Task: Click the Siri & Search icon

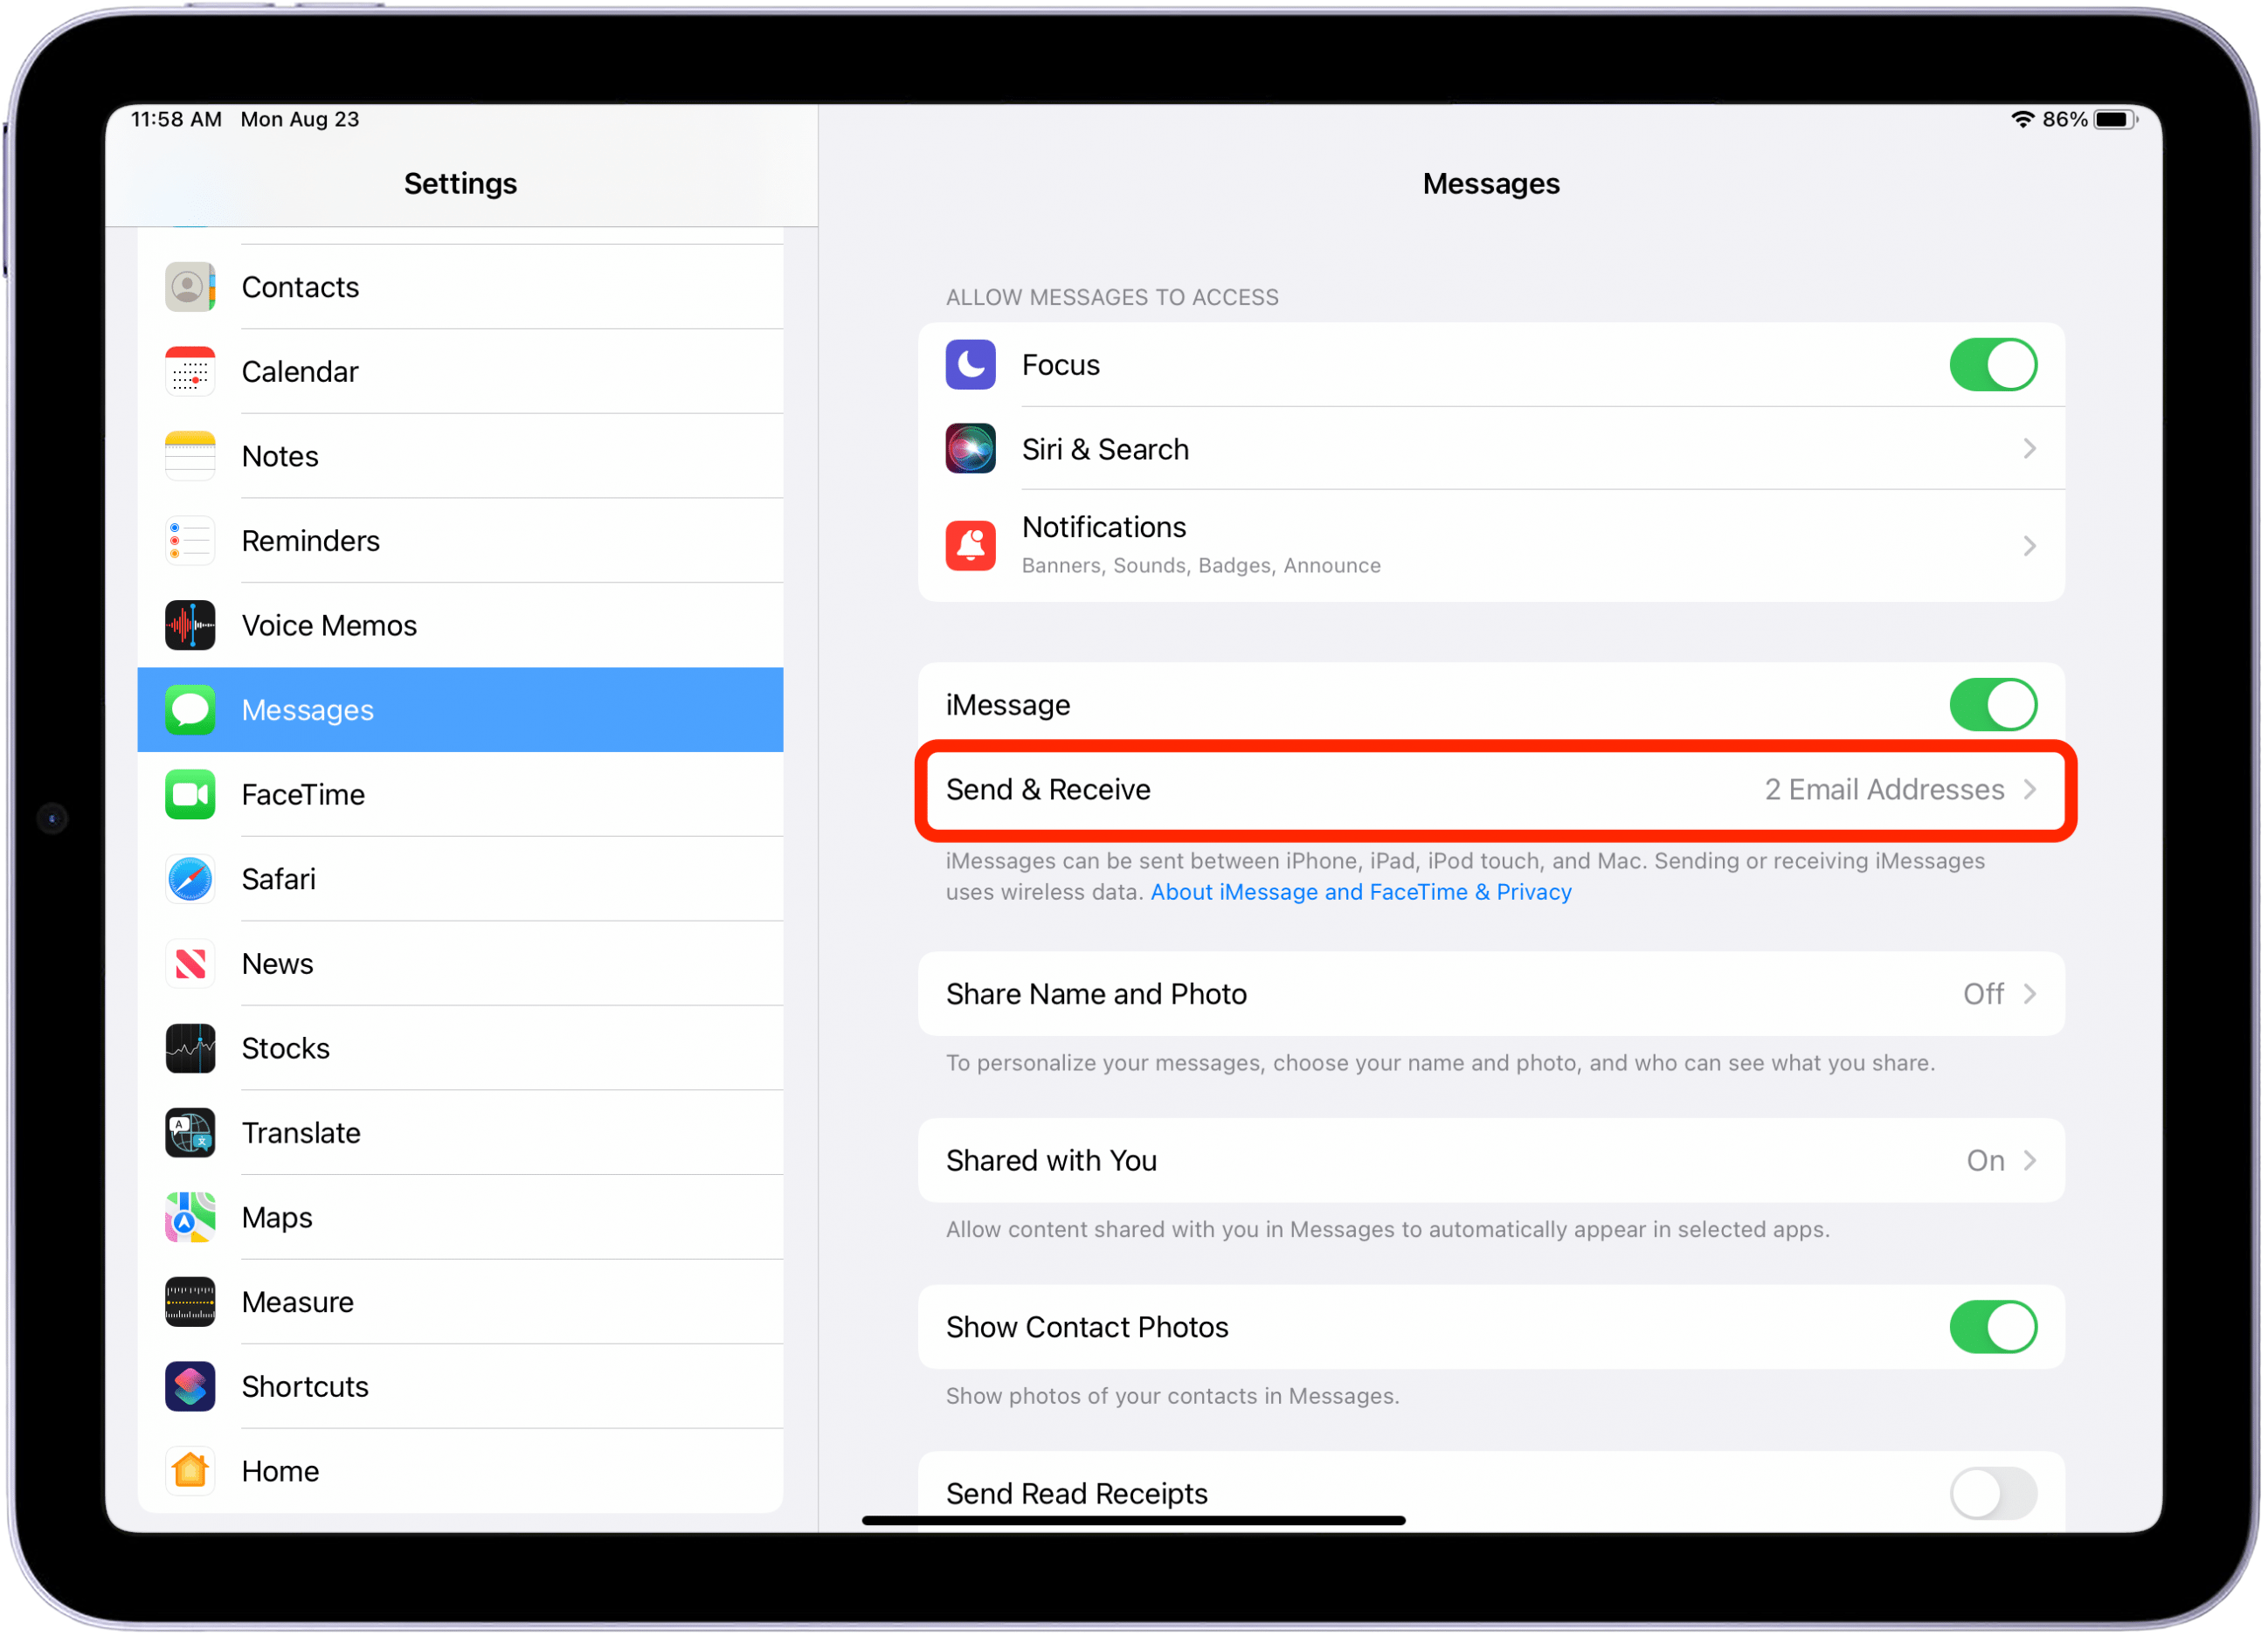Action: click(972, 450)
